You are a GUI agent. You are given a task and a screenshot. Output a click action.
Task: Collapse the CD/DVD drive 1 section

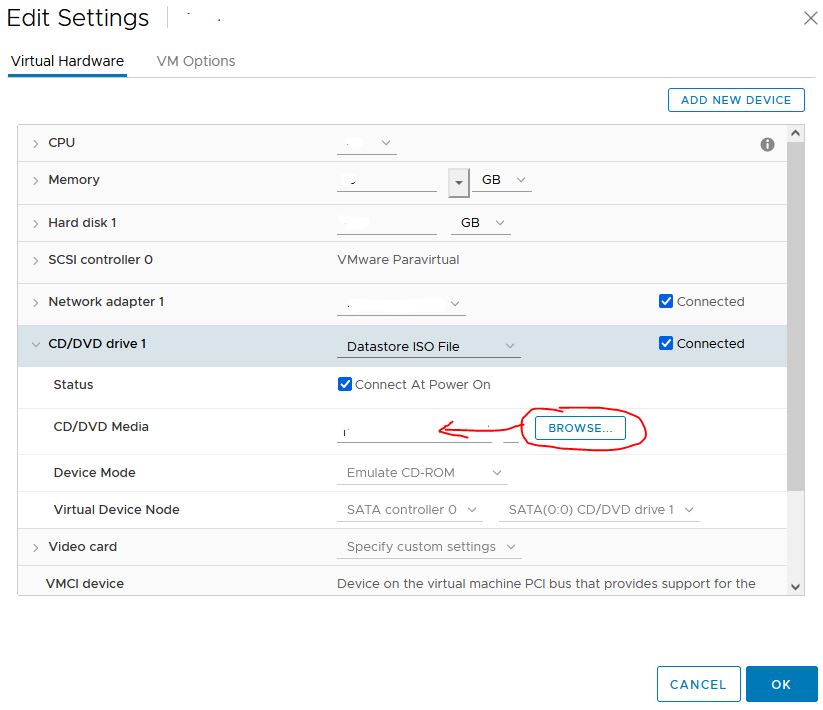pos(36,343)
